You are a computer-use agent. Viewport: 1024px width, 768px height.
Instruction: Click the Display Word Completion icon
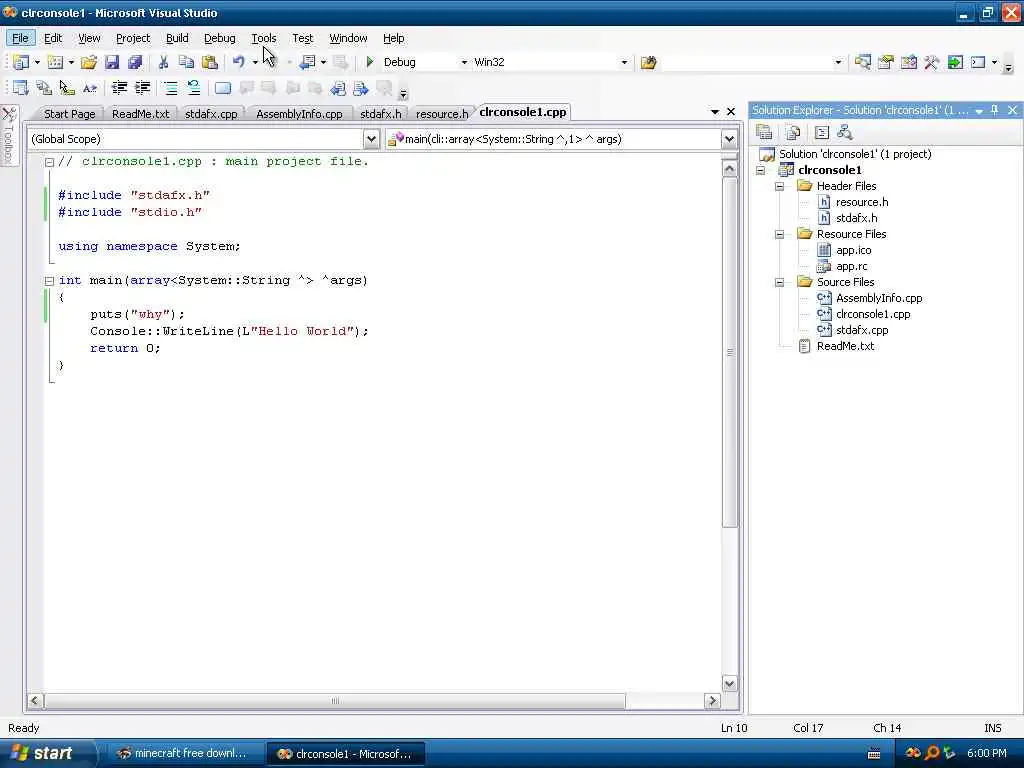click(x=89, y=88)
